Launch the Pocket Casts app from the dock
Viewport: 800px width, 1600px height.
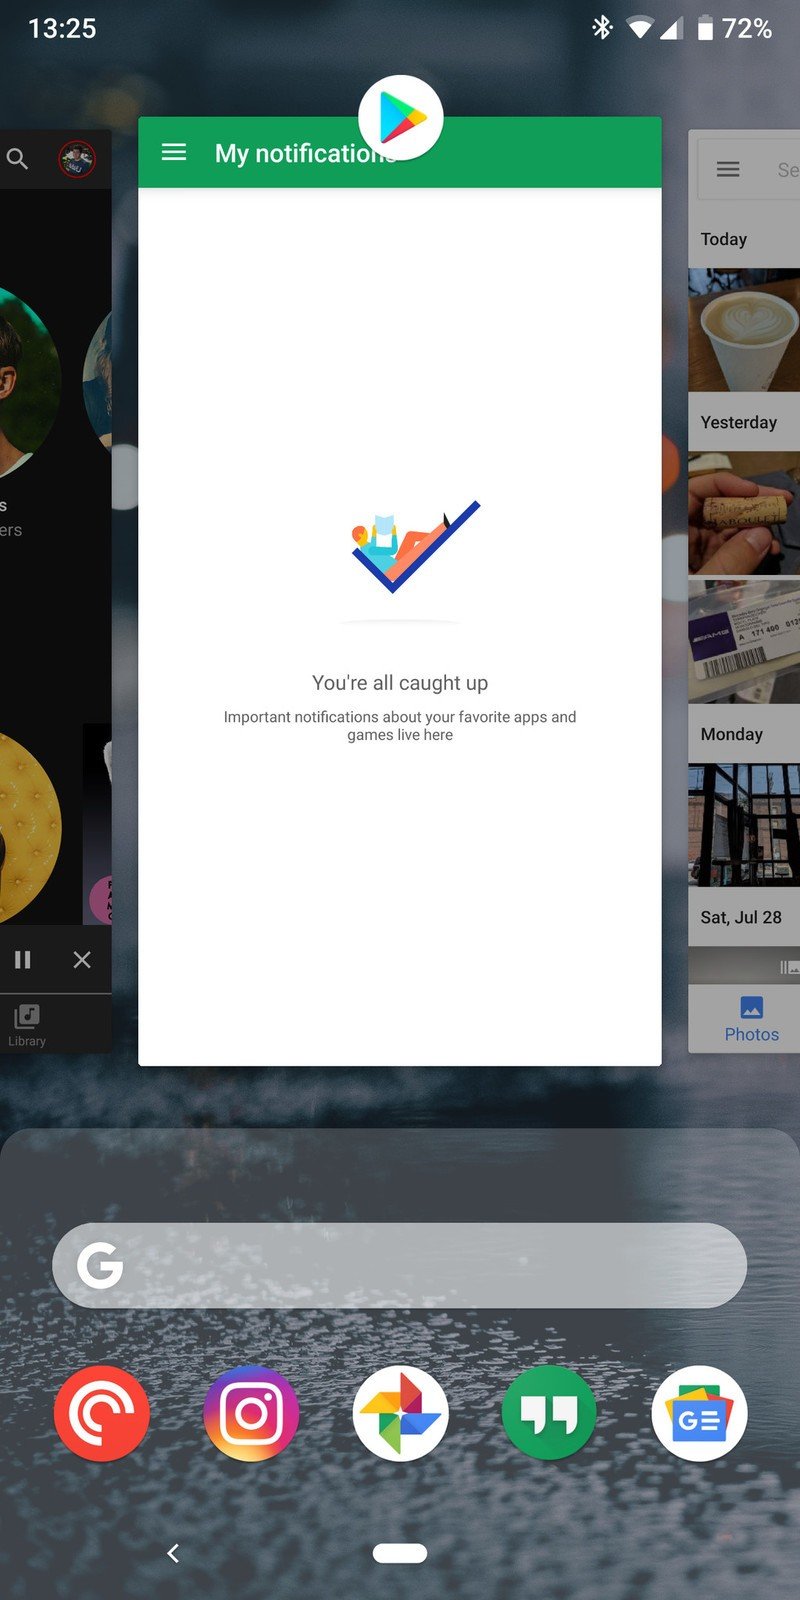pos(101,1413)
